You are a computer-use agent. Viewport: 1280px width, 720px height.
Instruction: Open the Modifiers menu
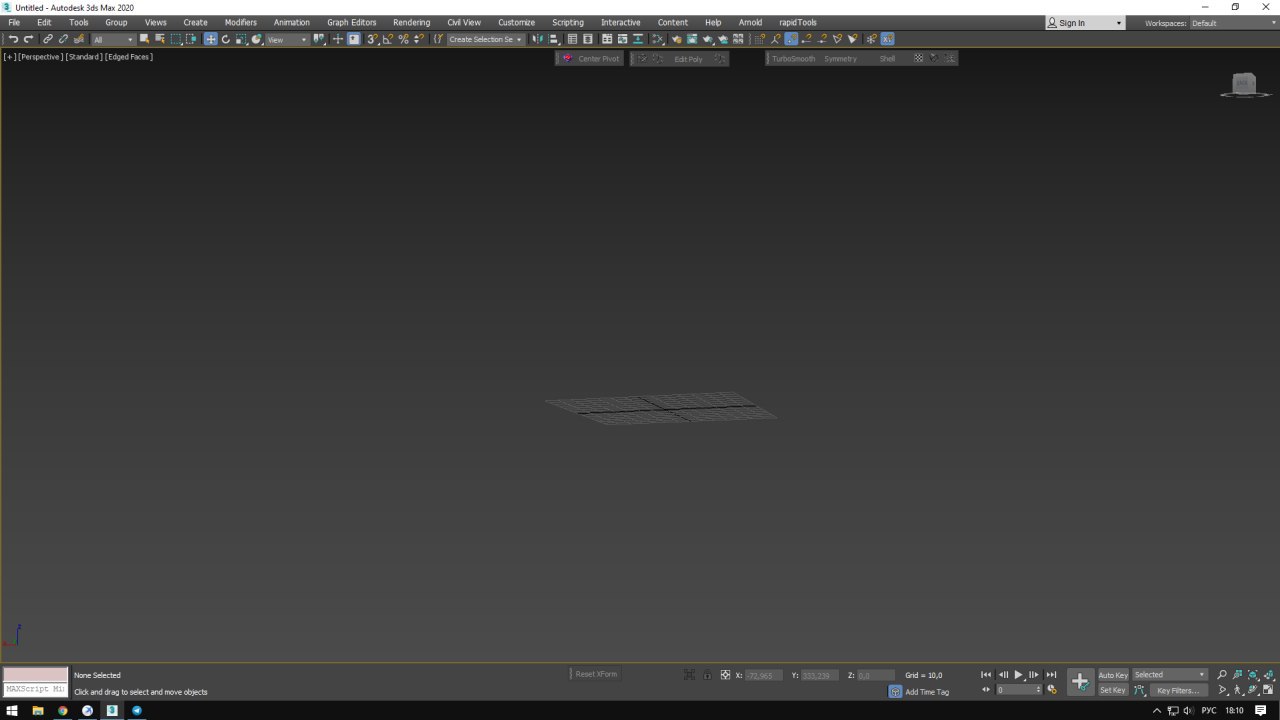[241, 22]
